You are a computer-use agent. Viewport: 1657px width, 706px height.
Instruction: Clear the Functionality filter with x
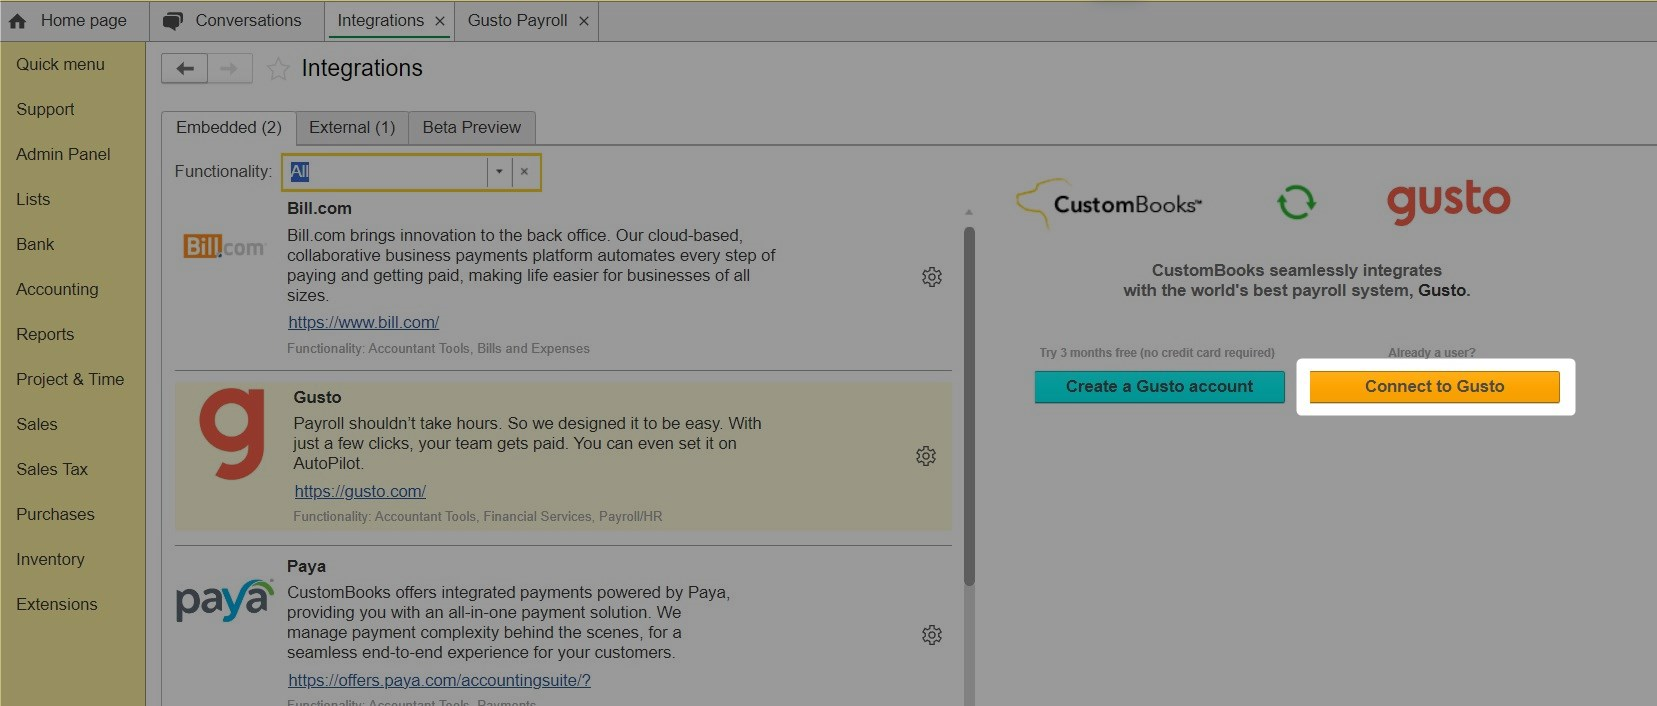point(524,172)
